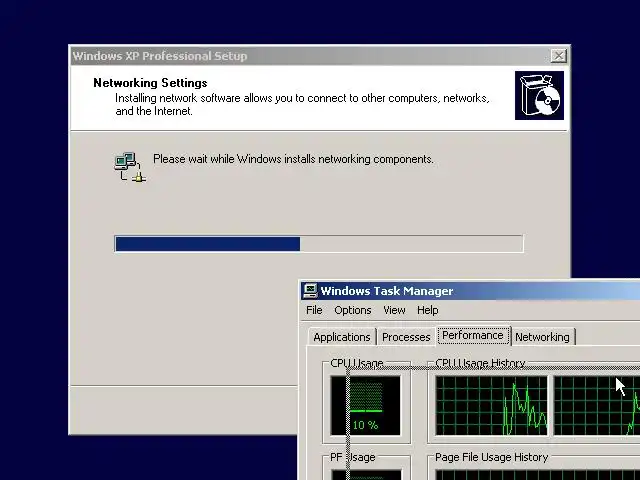Viewport: 640px width, 480px height.
Task: Close the Windows XP Setup window
Action: 558,56
